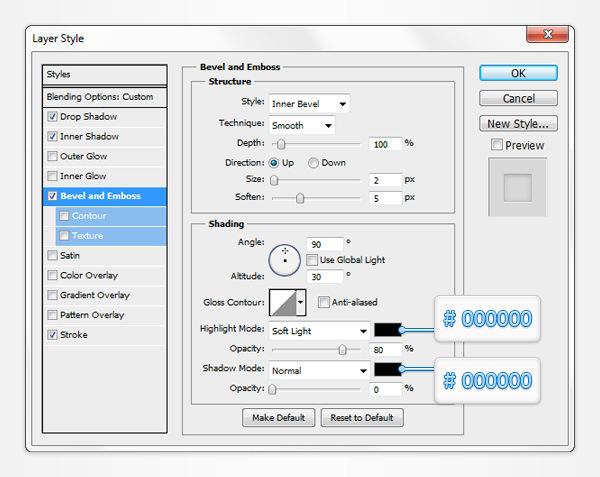The height and width of the screenshot is (477, 600).
Task: Select the Down direction radio button
Action: [x=314, y=163]
